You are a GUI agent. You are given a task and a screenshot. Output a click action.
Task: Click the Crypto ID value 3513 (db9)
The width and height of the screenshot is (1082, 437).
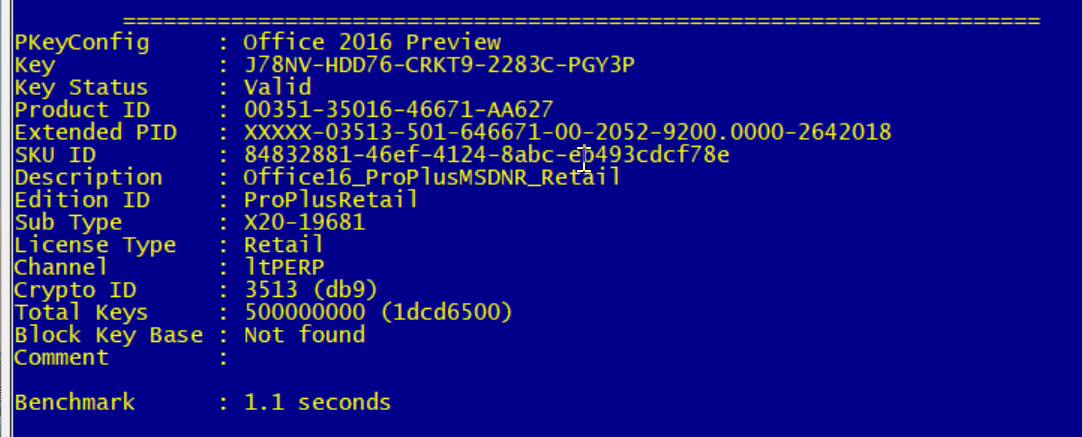(x=311, y=290)
